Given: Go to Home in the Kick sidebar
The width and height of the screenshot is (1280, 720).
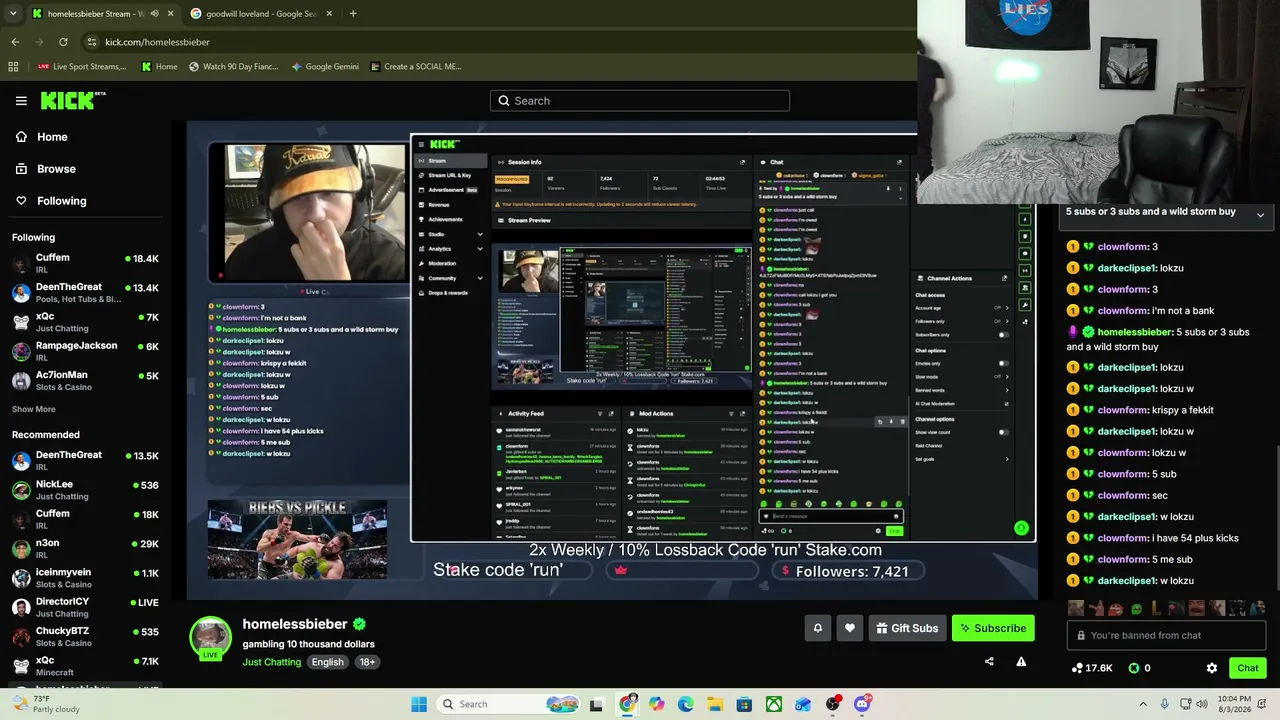Looking at the screenshot, I should tap(52, 137).
